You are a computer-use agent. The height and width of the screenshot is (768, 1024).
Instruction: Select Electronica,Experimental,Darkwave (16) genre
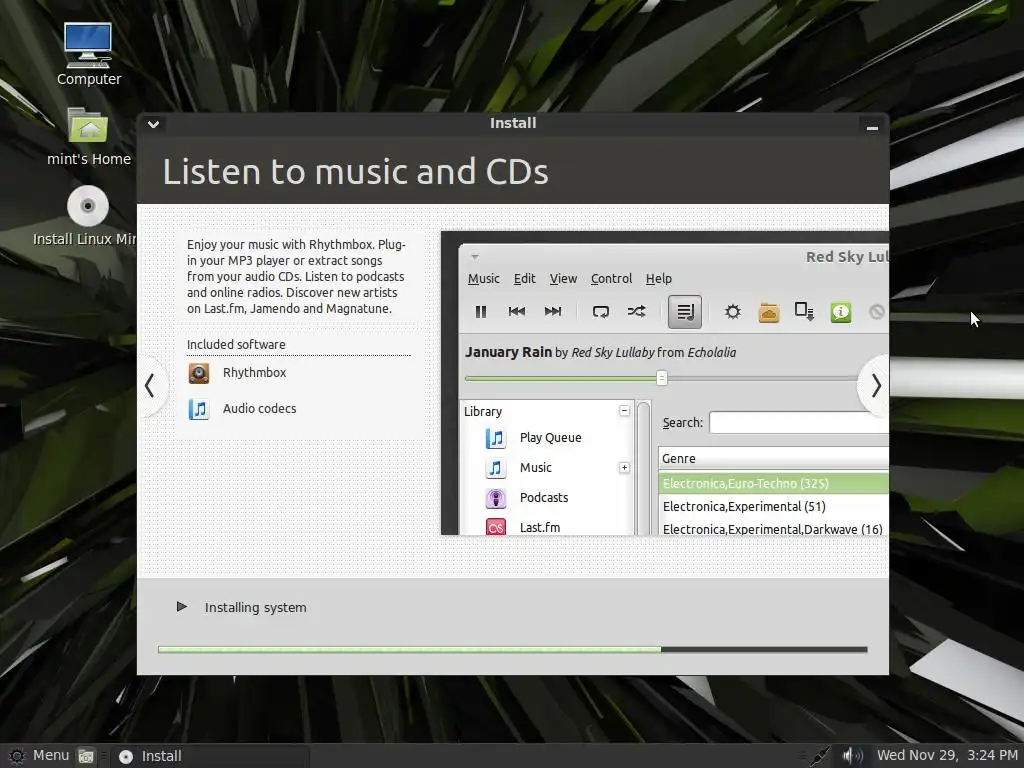point(773,528)
